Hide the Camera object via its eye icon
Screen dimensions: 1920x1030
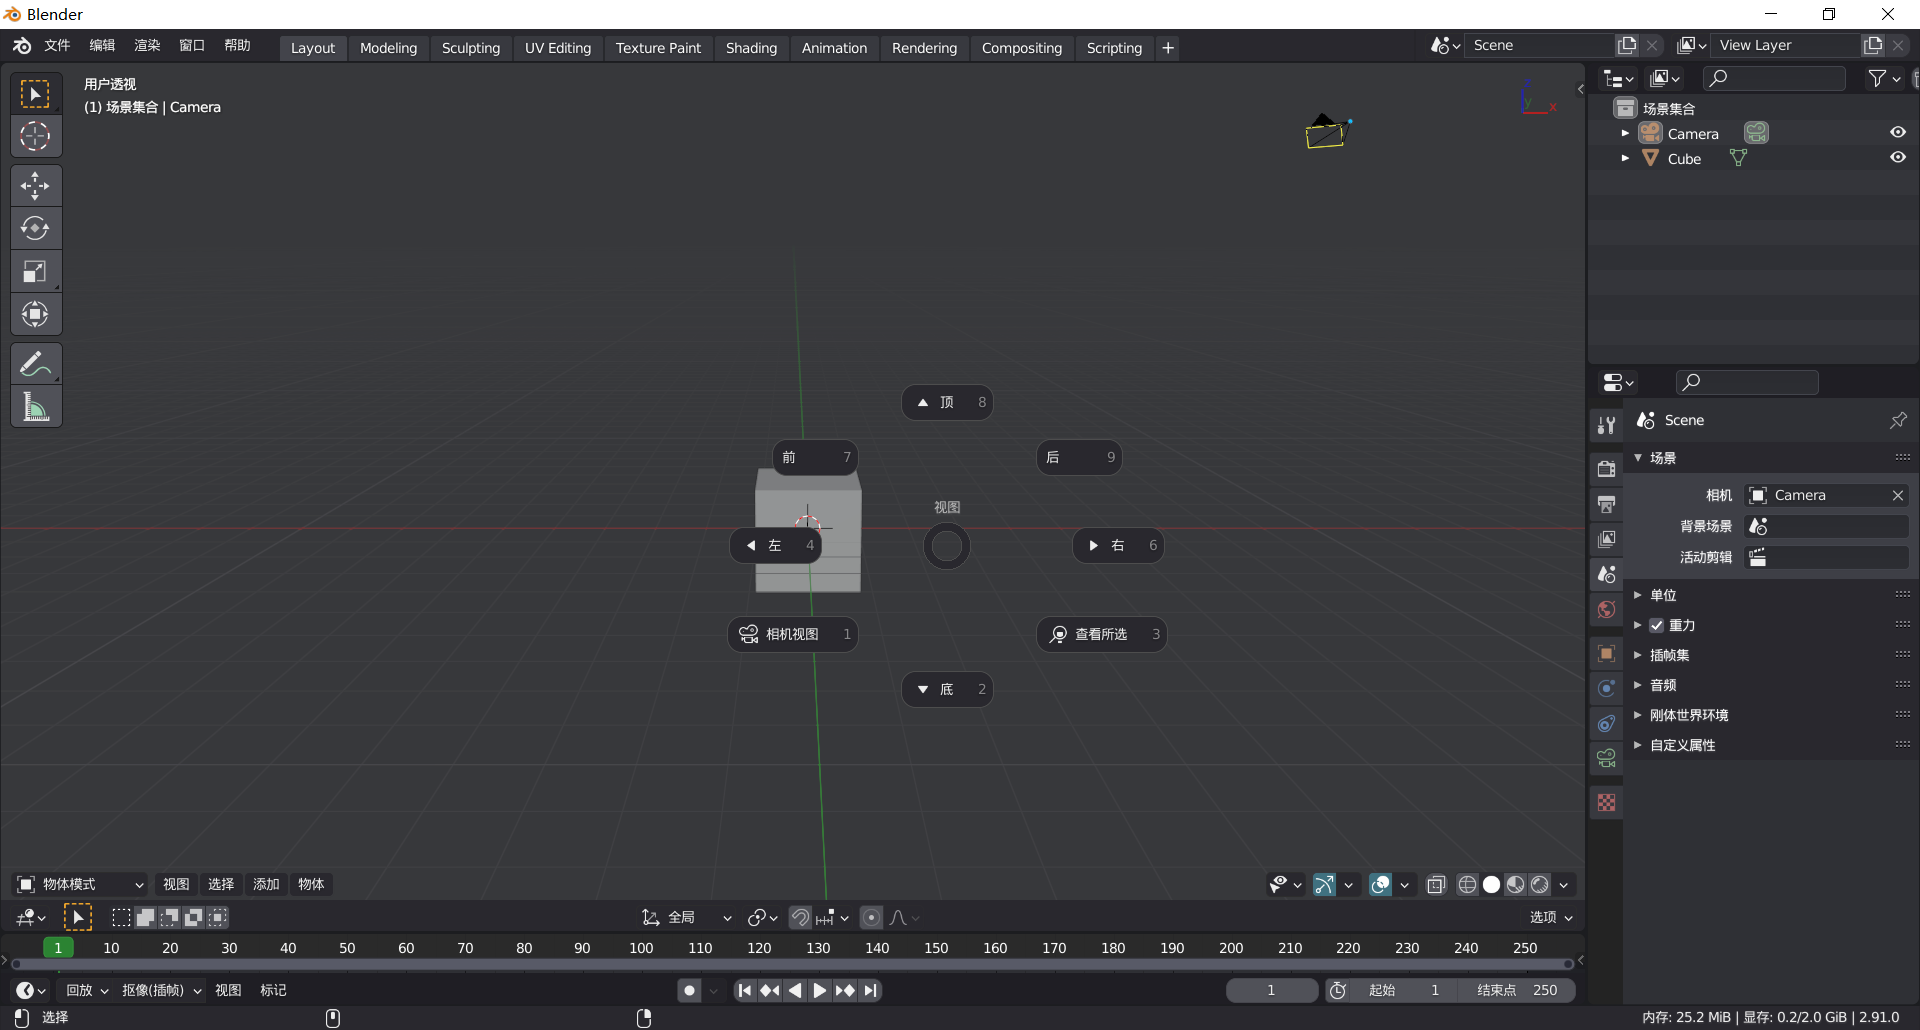coord(1897,131)
